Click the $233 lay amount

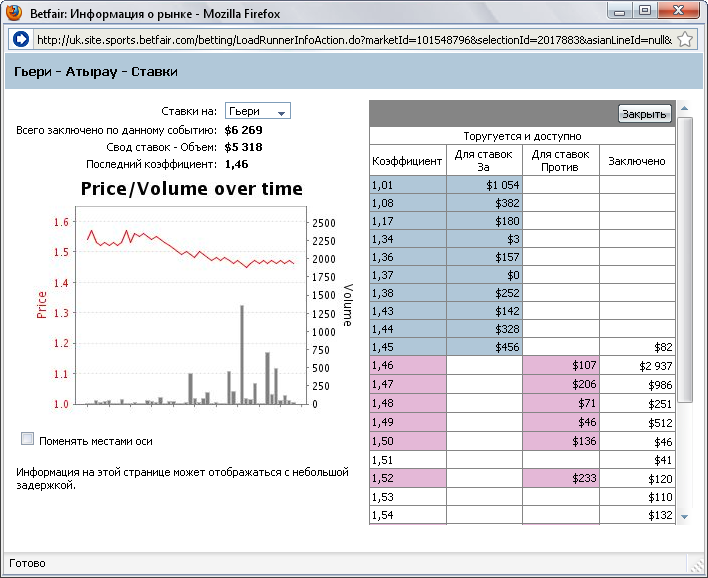pyautogui.click(x=584, y=478)
